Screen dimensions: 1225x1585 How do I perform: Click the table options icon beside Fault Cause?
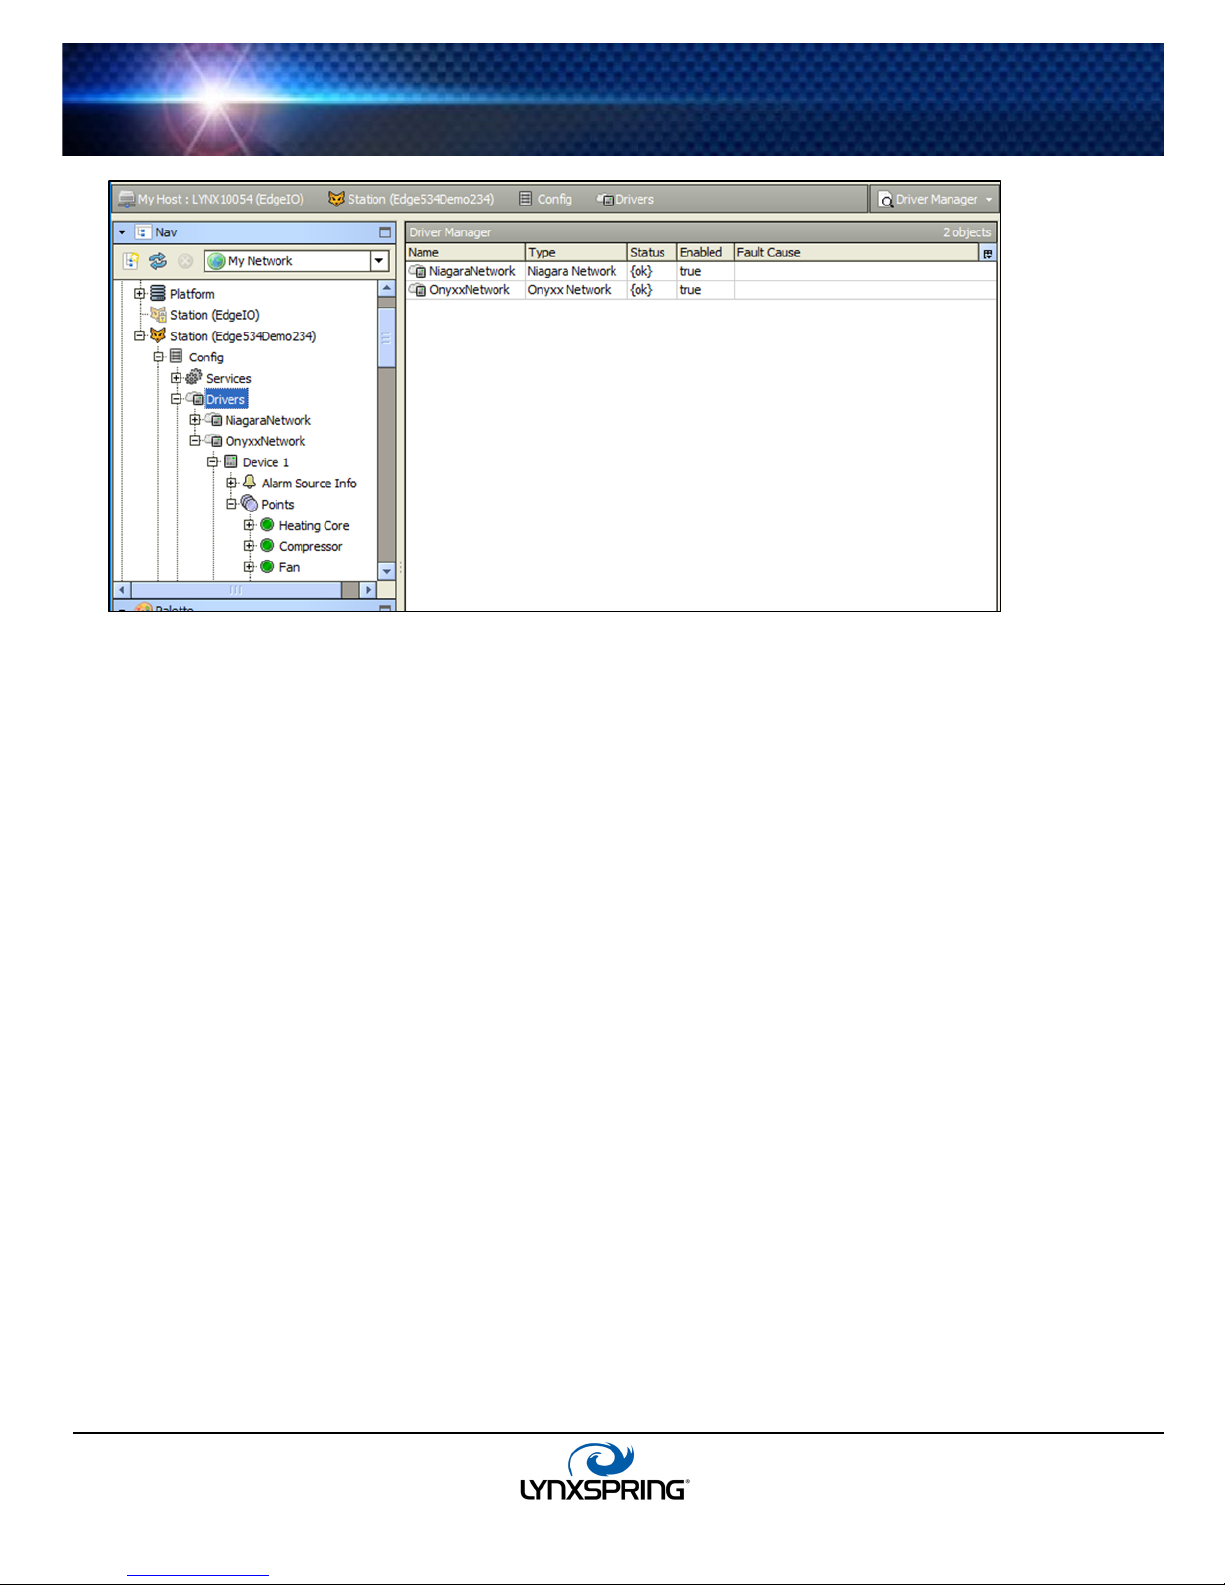987,253
